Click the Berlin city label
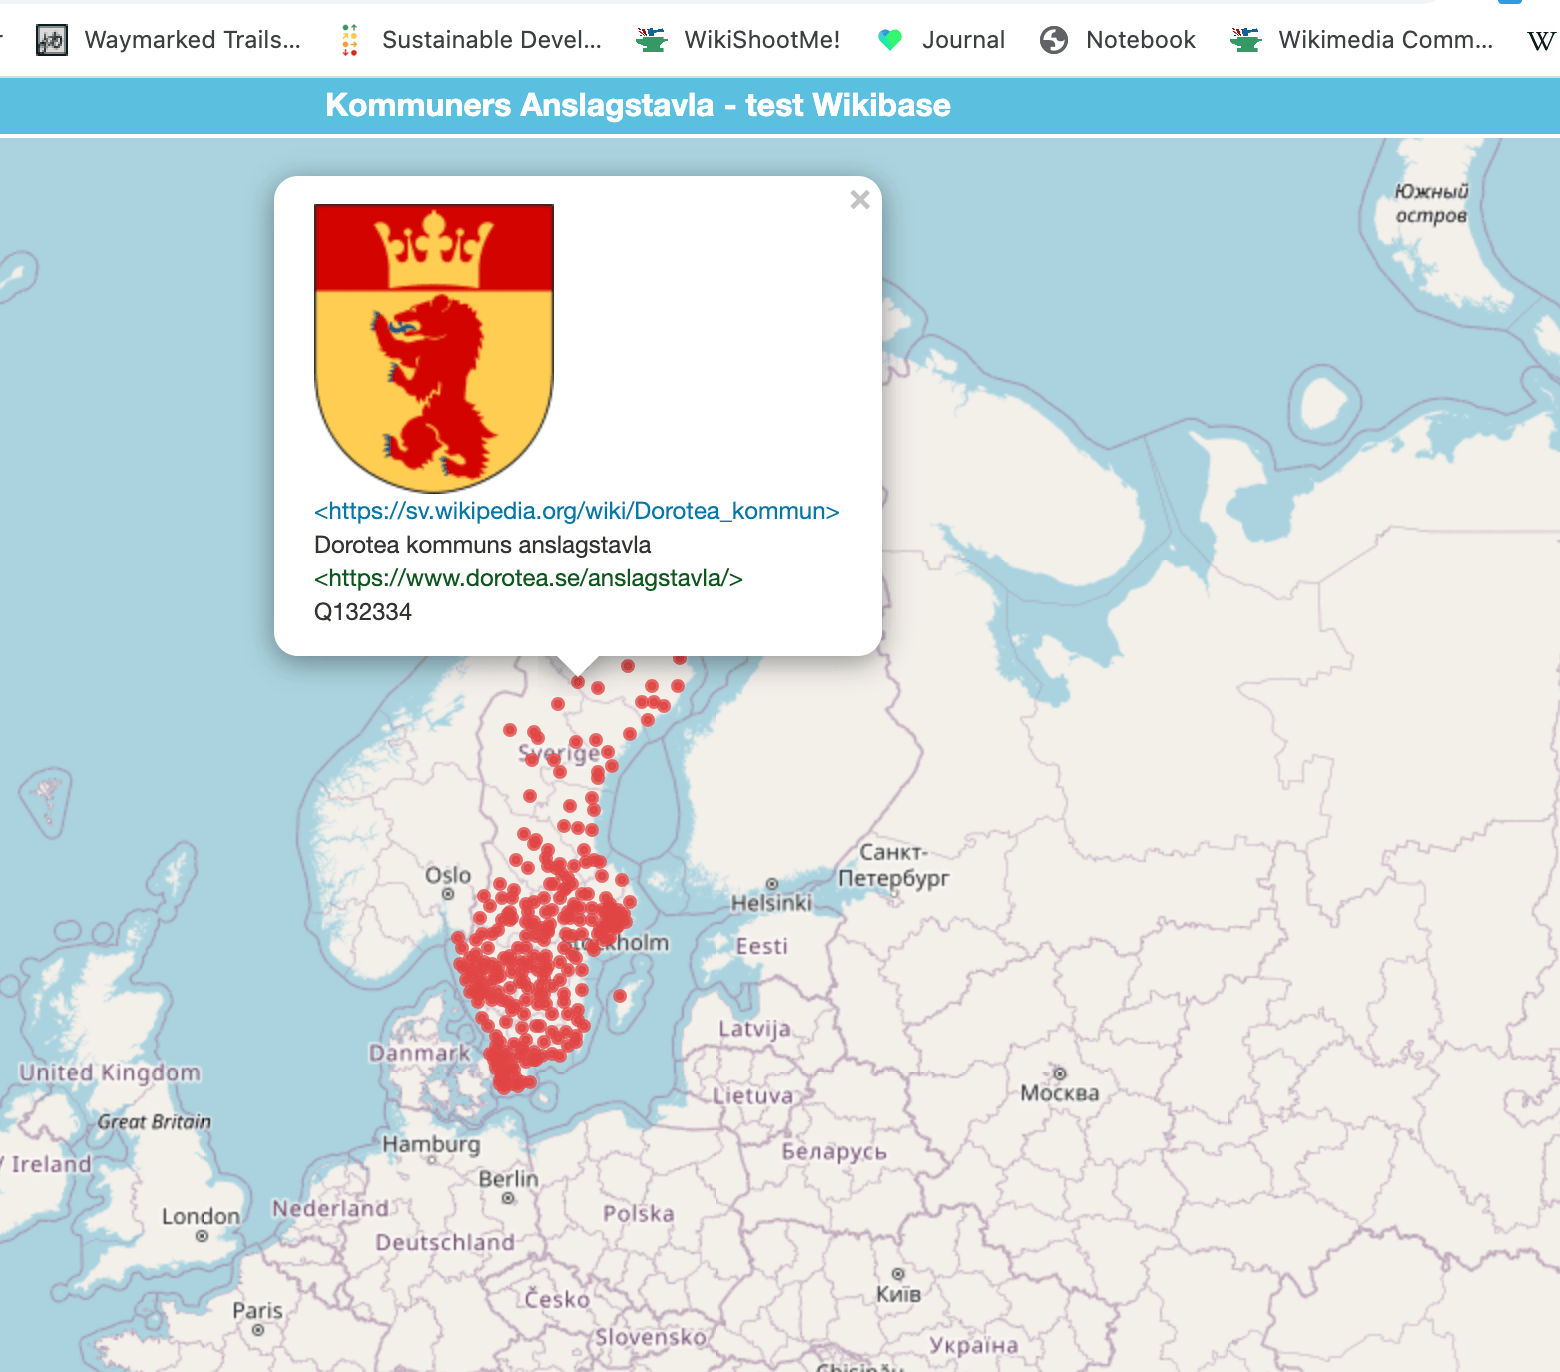The height and width of the screenshot is (1372, 1560). 508,1179
